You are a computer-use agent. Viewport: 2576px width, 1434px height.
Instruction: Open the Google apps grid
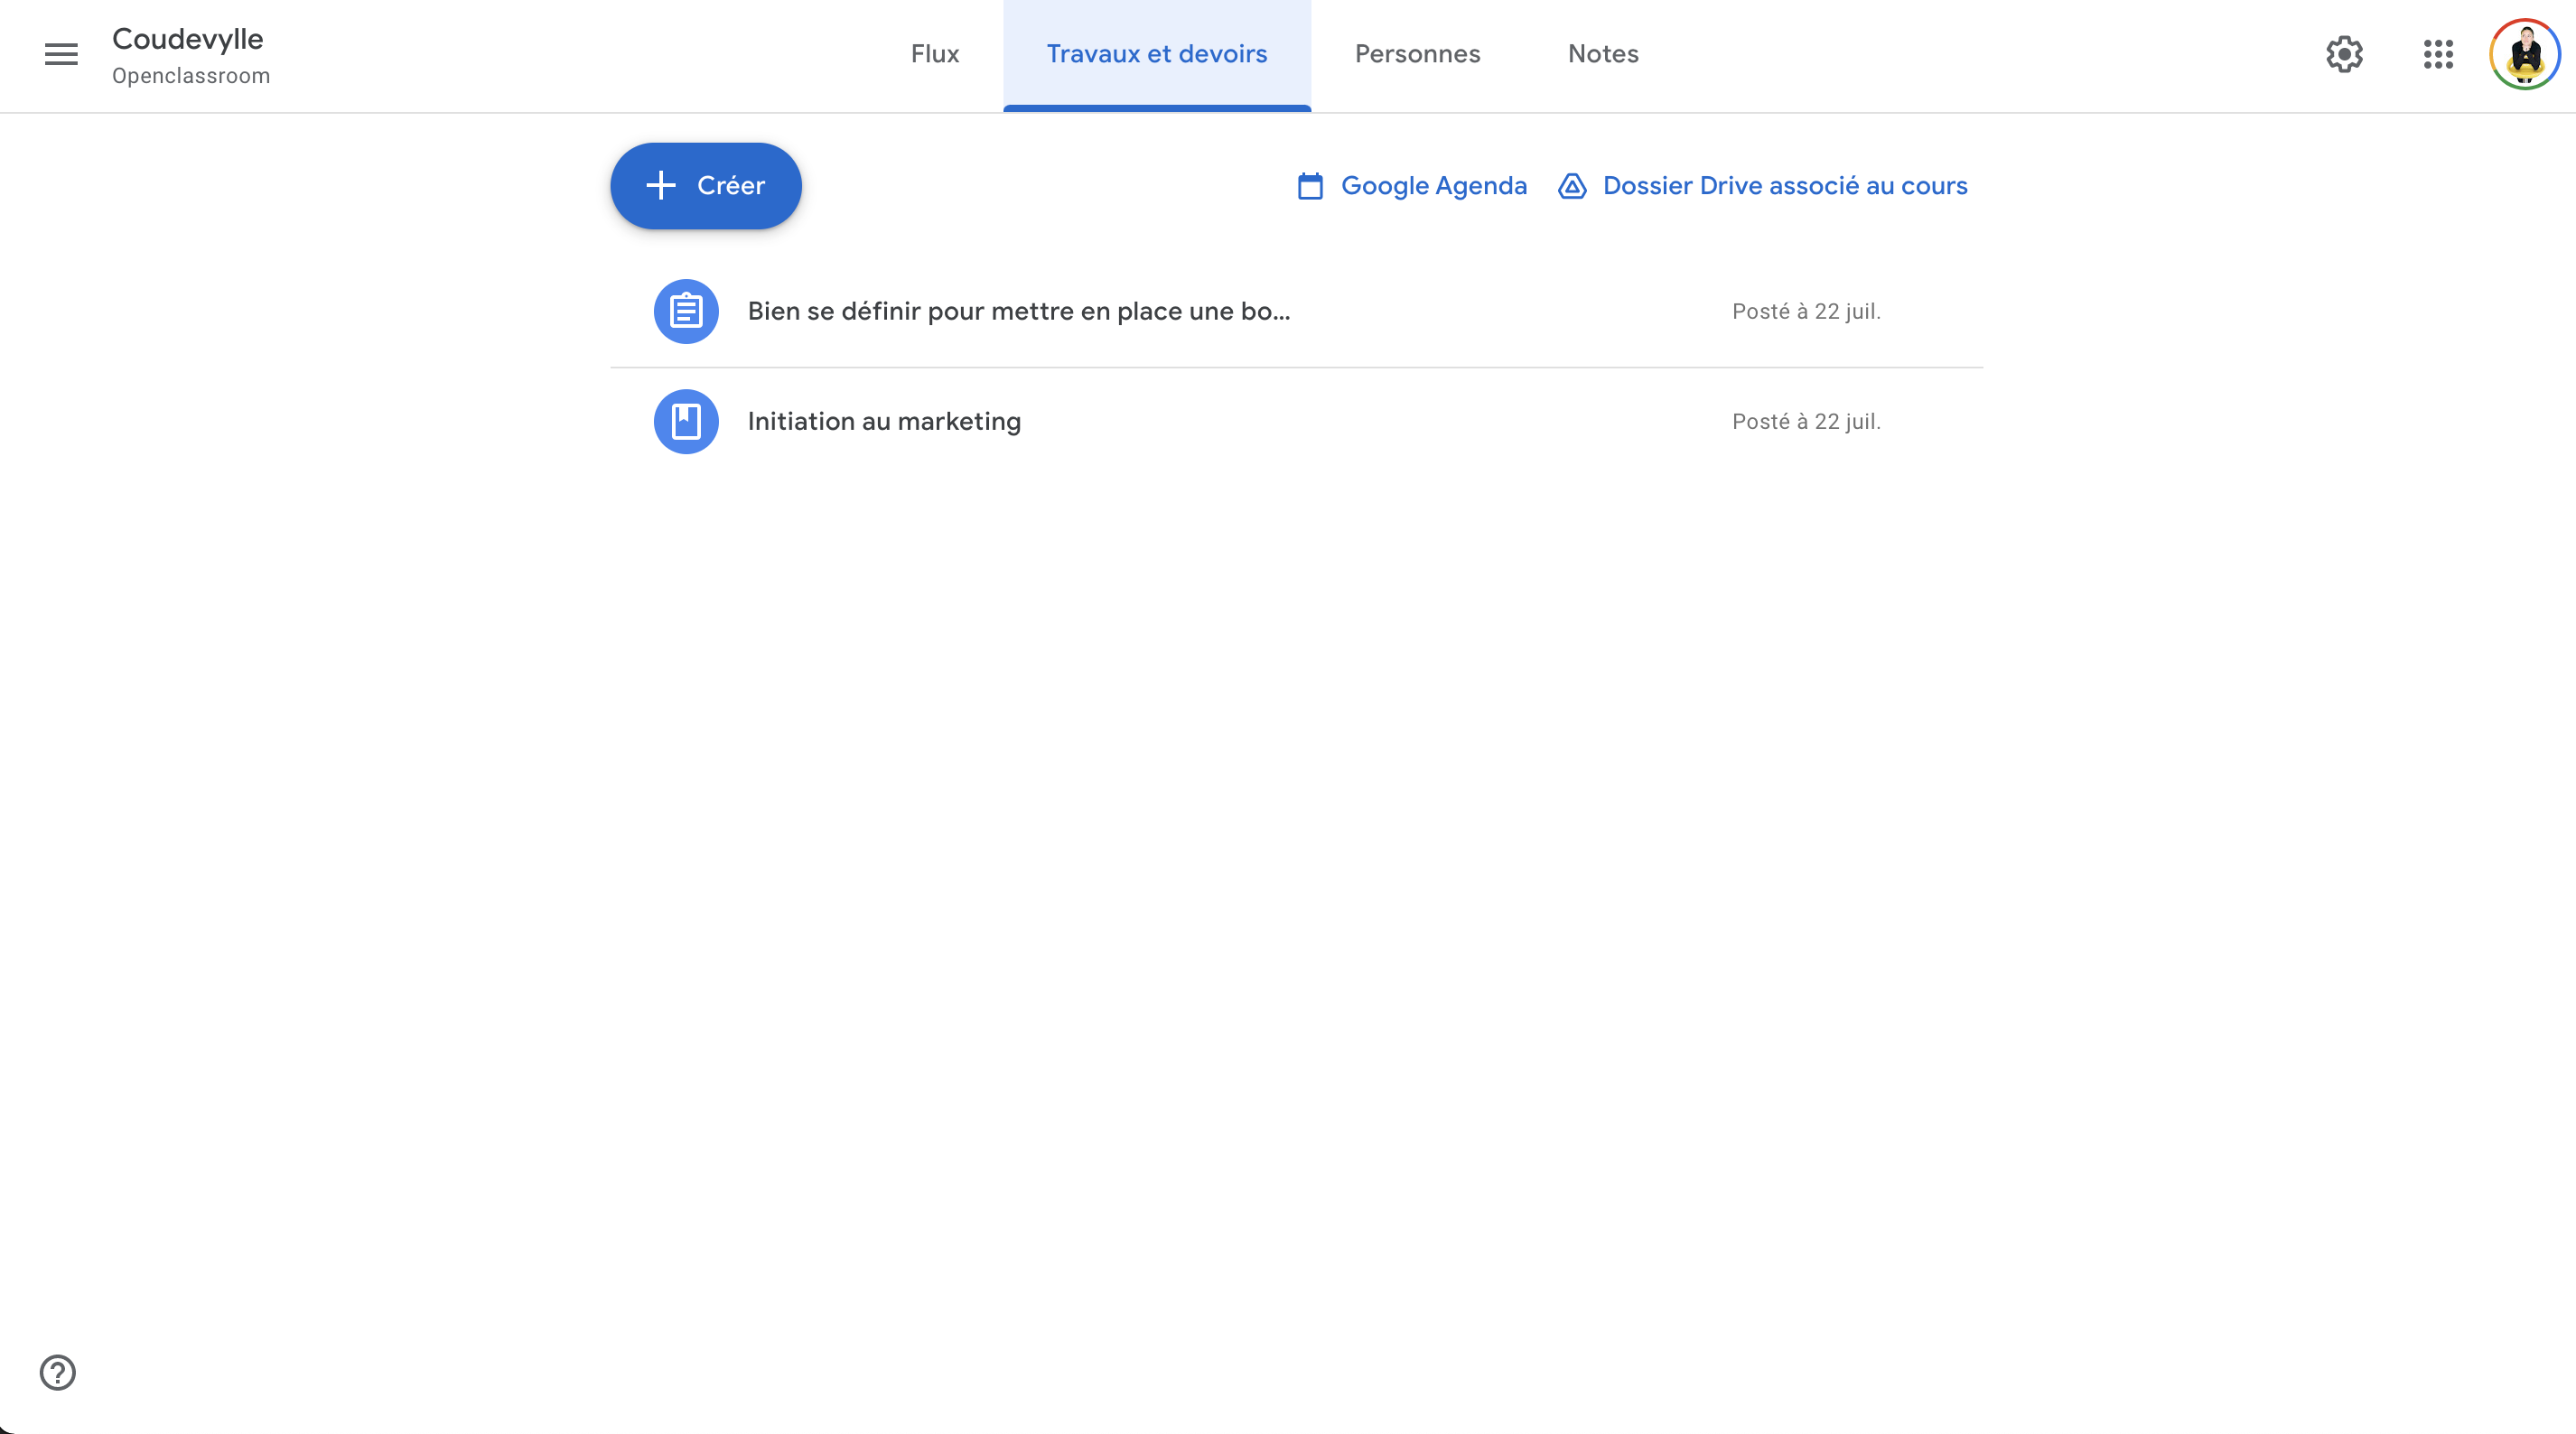pyautogui.click(x=2438, y=54)
